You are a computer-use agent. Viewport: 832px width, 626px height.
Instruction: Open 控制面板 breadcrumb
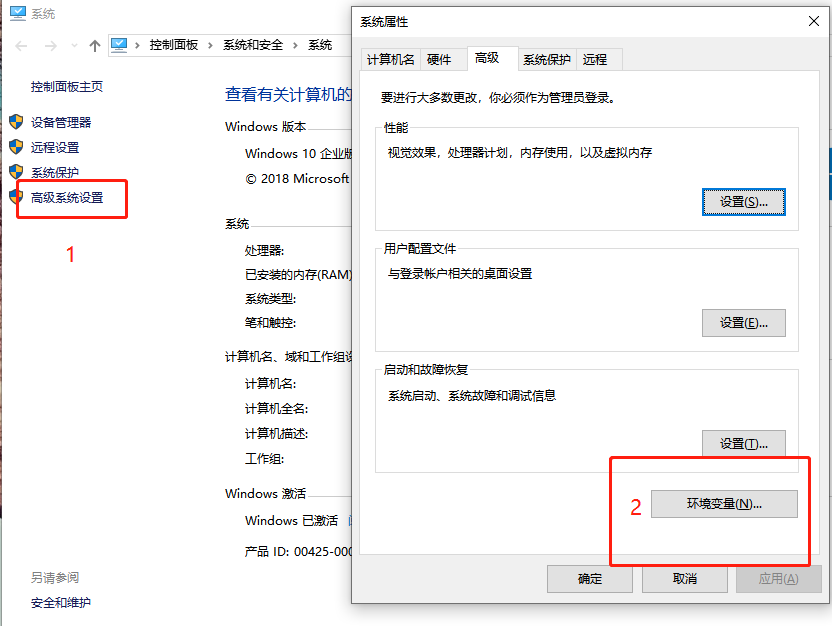click(x=174, y=45)
